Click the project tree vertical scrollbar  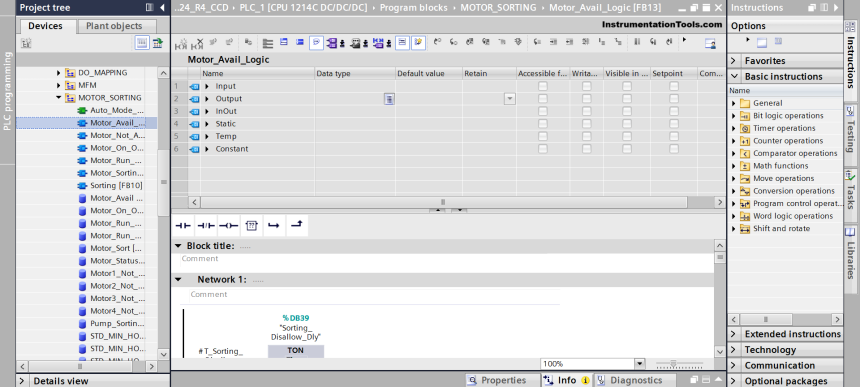point(163,182)
